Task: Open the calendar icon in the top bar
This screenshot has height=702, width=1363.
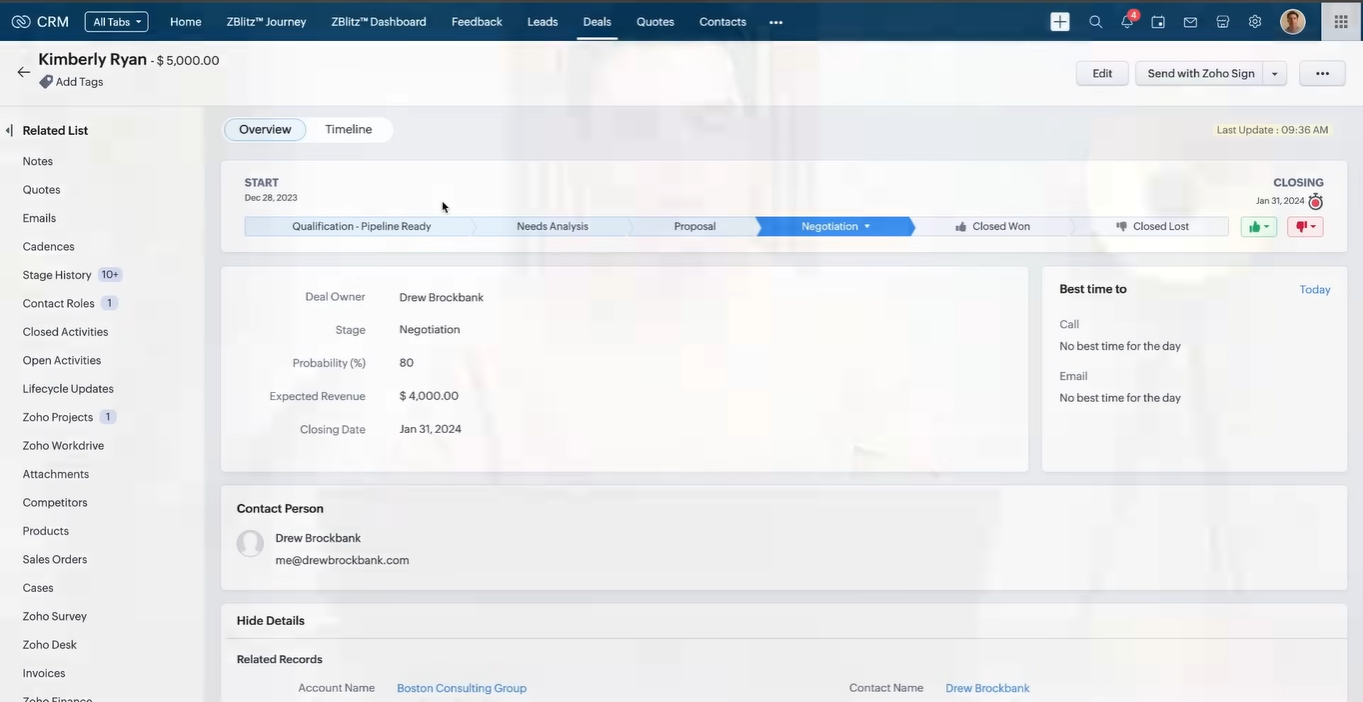Action: coord(1157,20)
